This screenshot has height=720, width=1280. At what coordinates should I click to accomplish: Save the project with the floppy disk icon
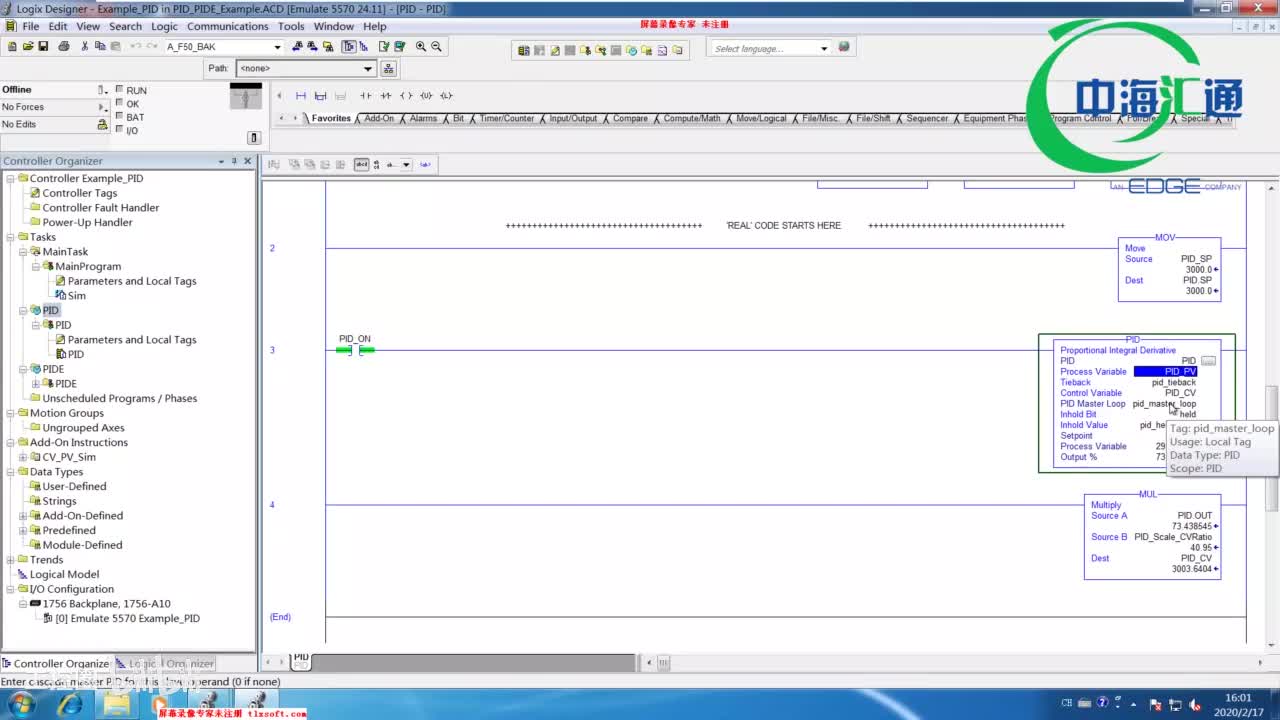(x=43, y=46)
